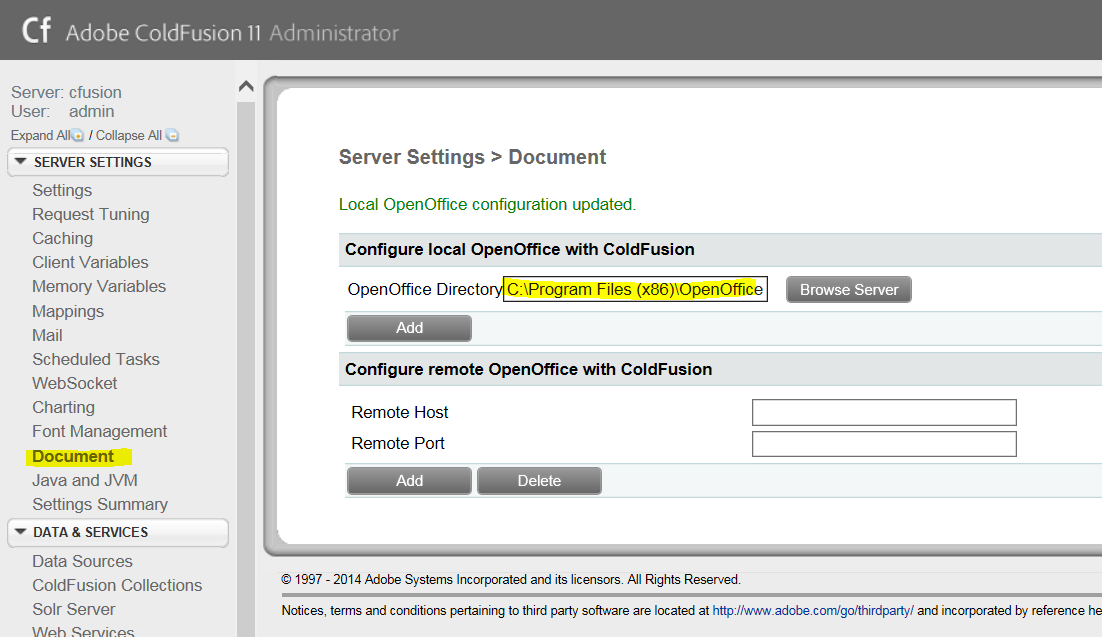Click the Expand All plus icon
The width and height of the screenshot is (1102, 637).
click(x=78, y=136)
